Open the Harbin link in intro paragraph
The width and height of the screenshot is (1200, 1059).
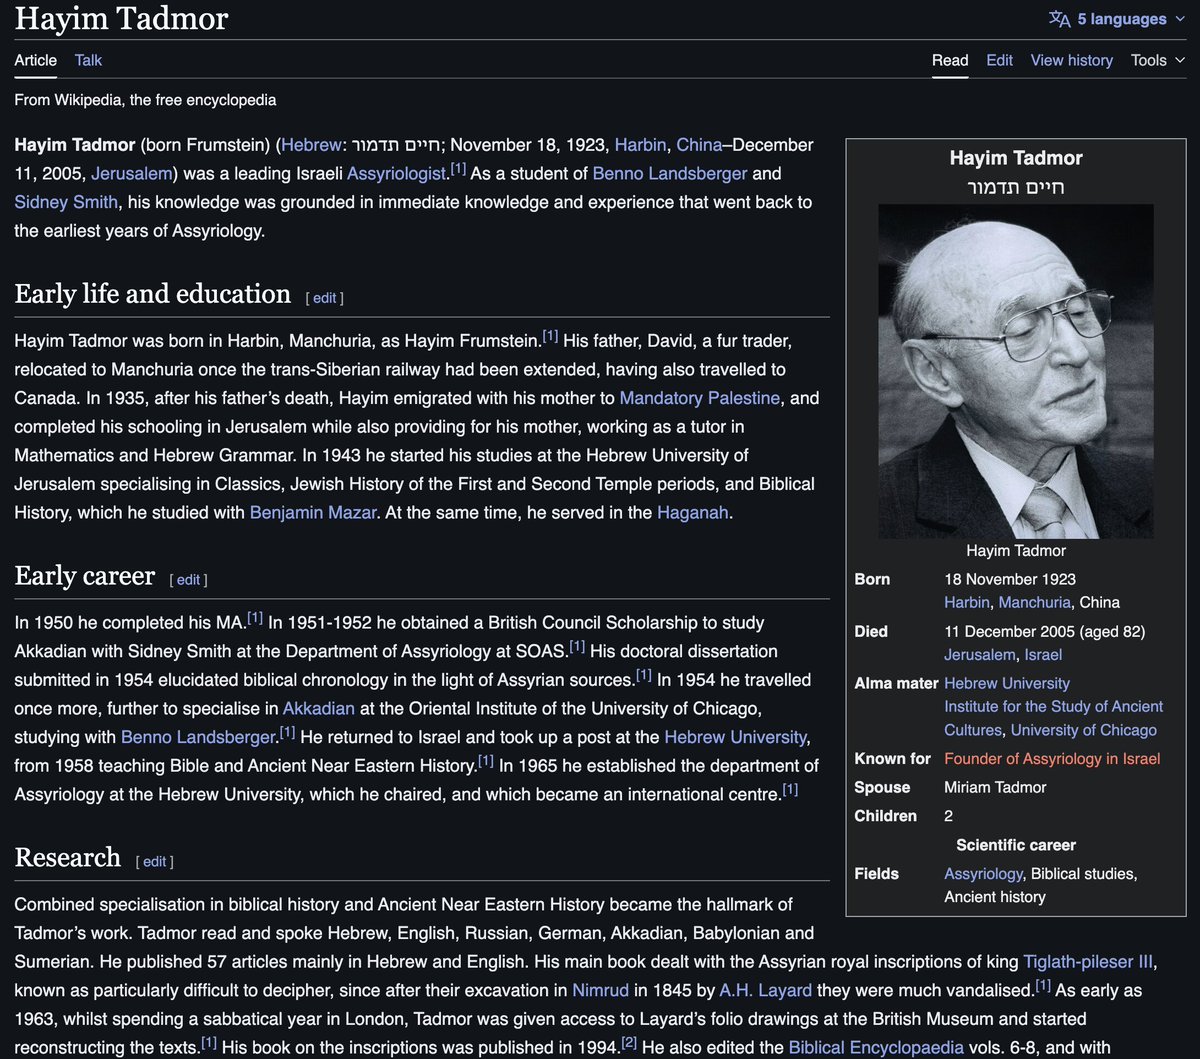(x=640, y=145)
